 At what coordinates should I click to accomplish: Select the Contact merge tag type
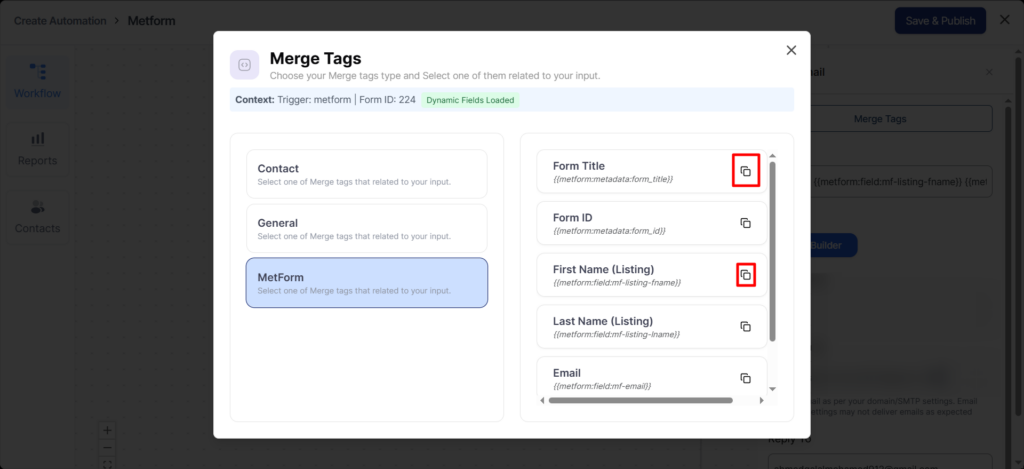click(367, 174)
